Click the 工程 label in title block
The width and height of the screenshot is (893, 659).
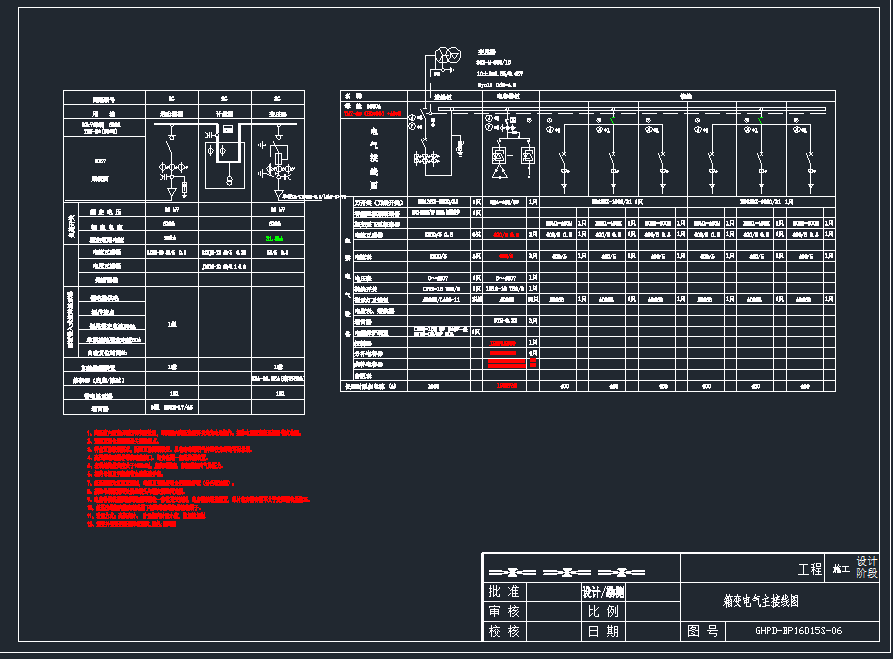809,569
